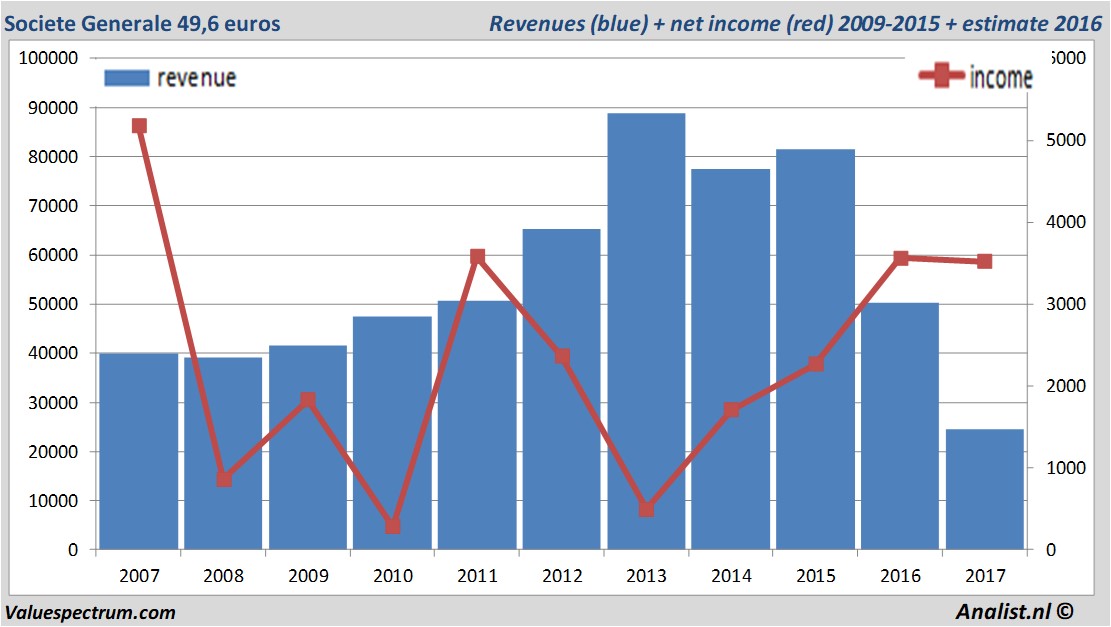Click the 1000 right axis label
Viewport: 1111px width, 627px height.
1066,468
